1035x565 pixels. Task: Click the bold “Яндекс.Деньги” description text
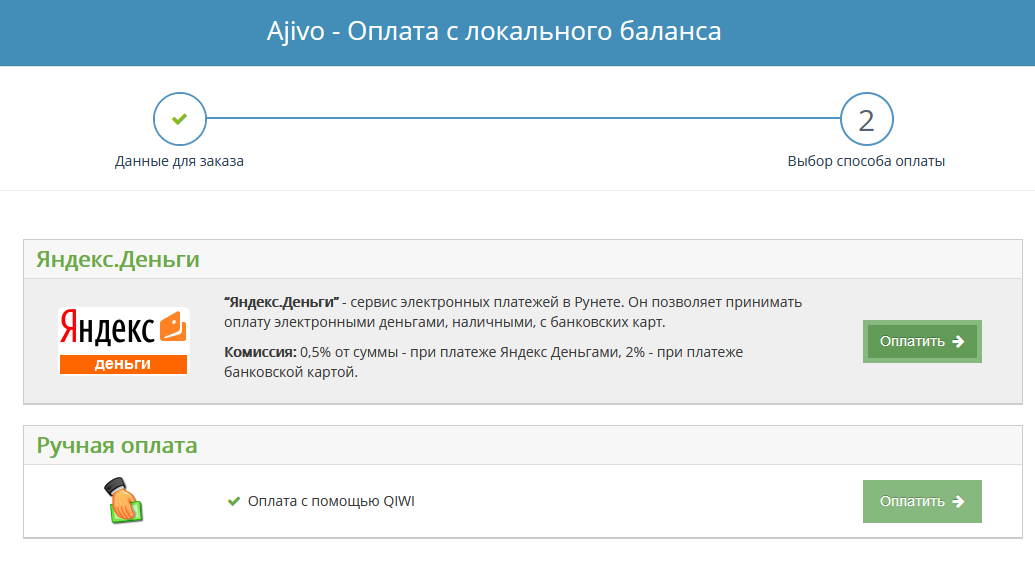(281, 302)
